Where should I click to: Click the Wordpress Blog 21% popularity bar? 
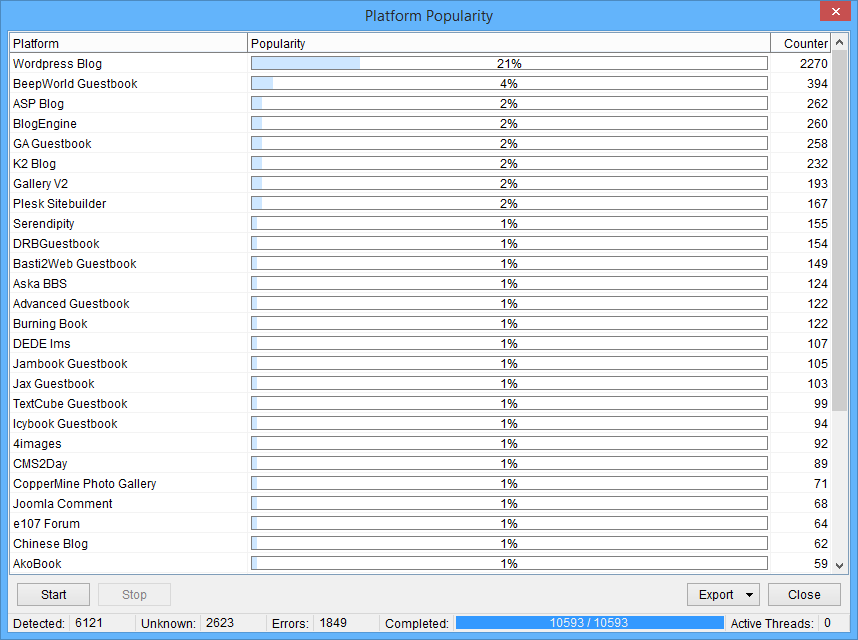pyautogui.click(x=508, y=64)
